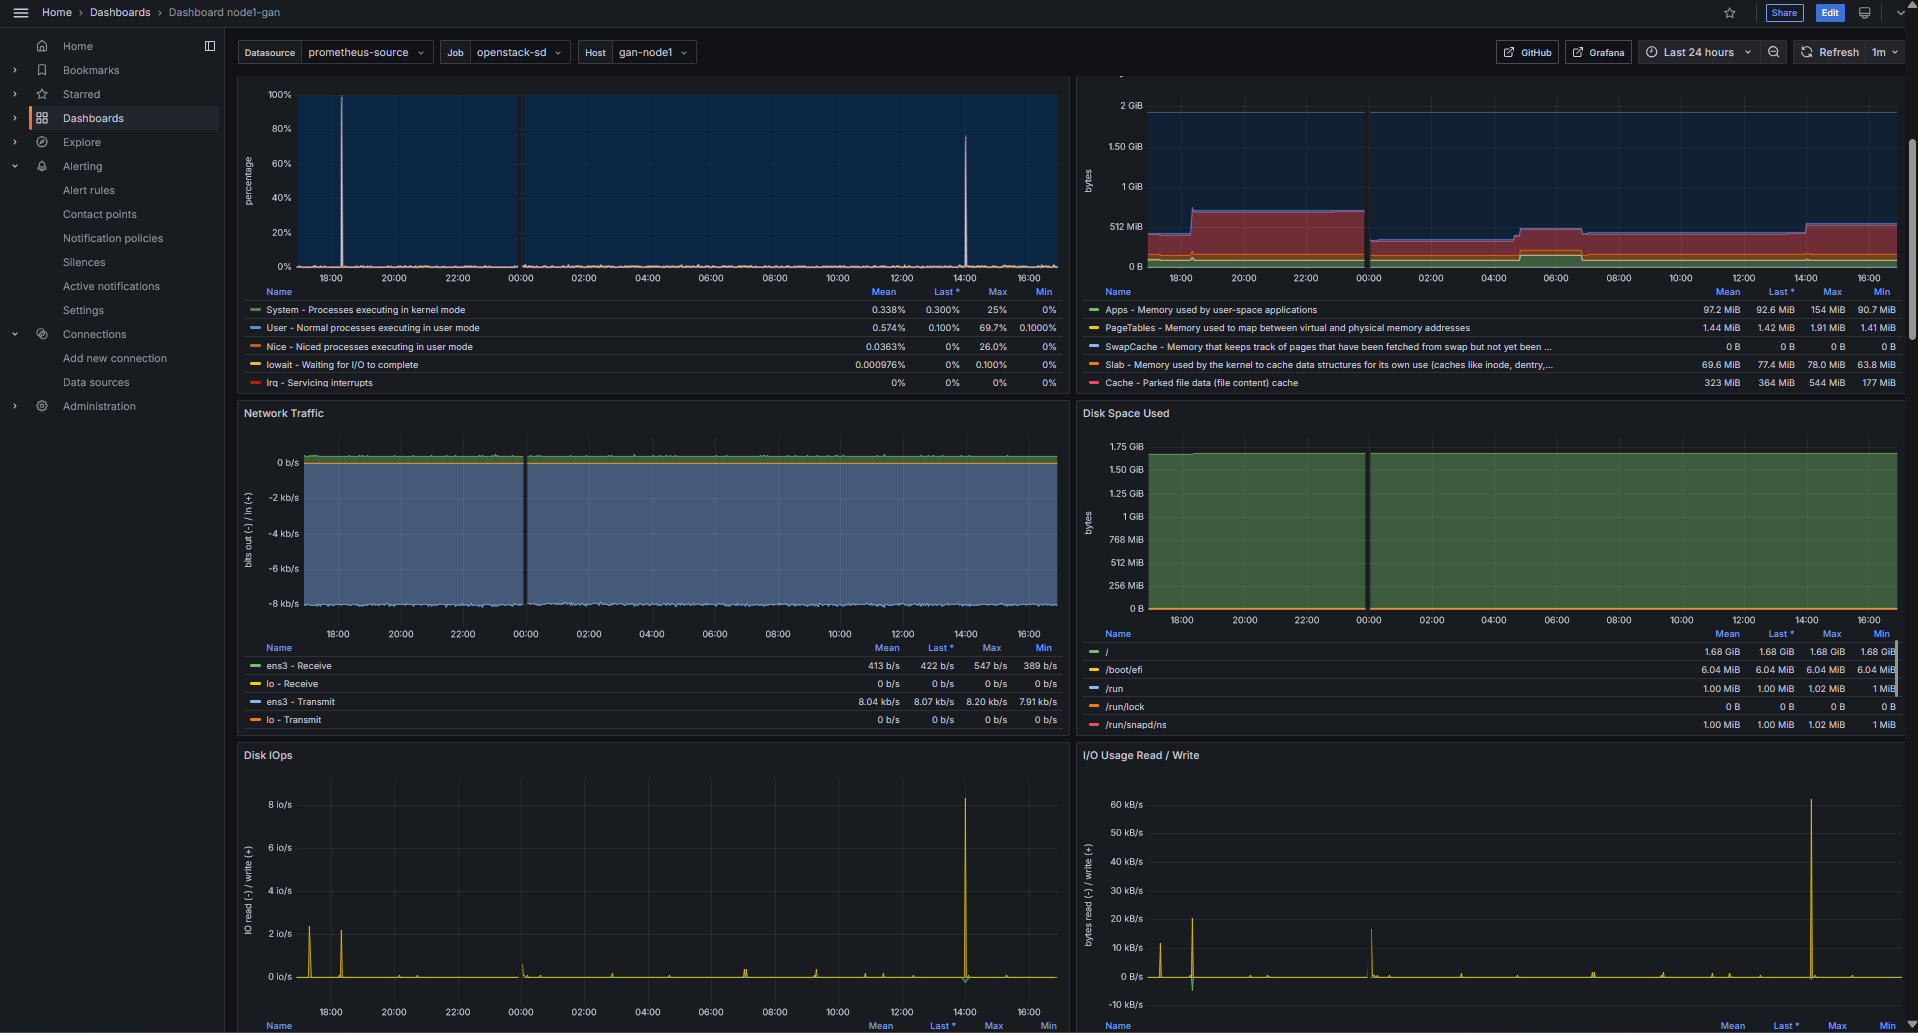Undock the sidebar navigation panel
The height and width of the screenshot is (1033, 1918).
coord(210,46)
